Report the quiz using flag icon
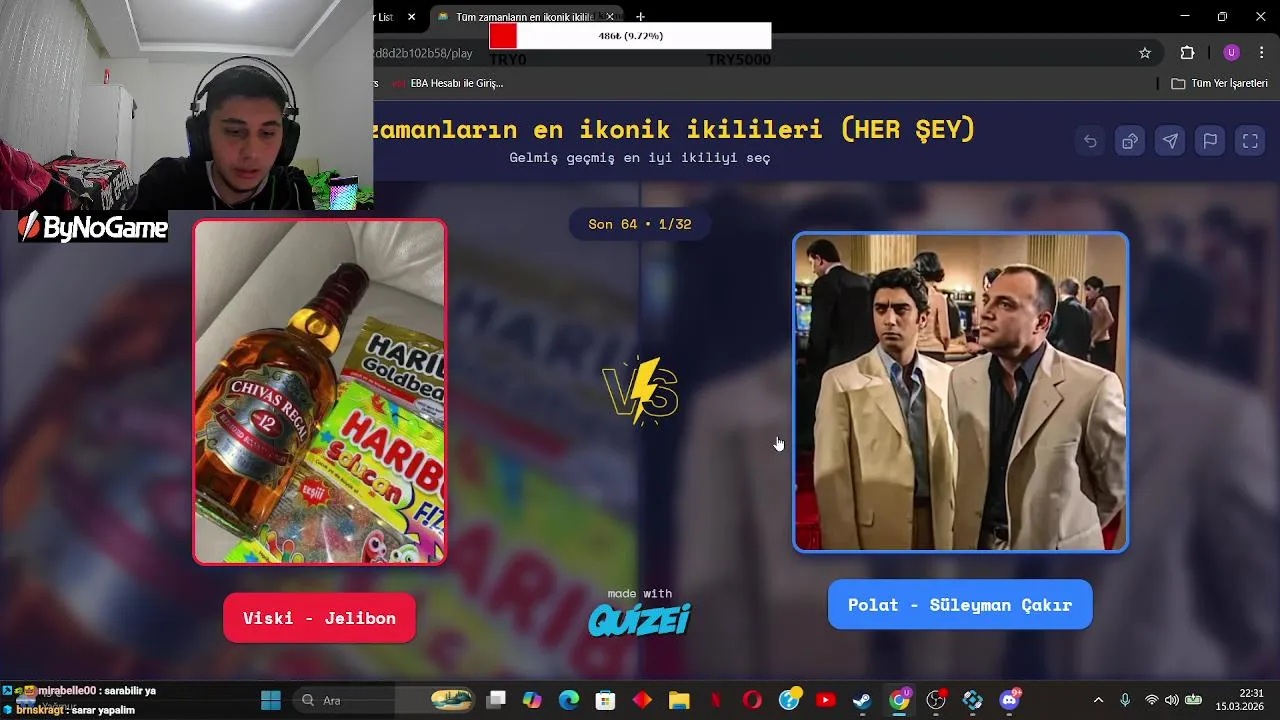This screenshot has width=1280, height=720. pos(1210,141)
